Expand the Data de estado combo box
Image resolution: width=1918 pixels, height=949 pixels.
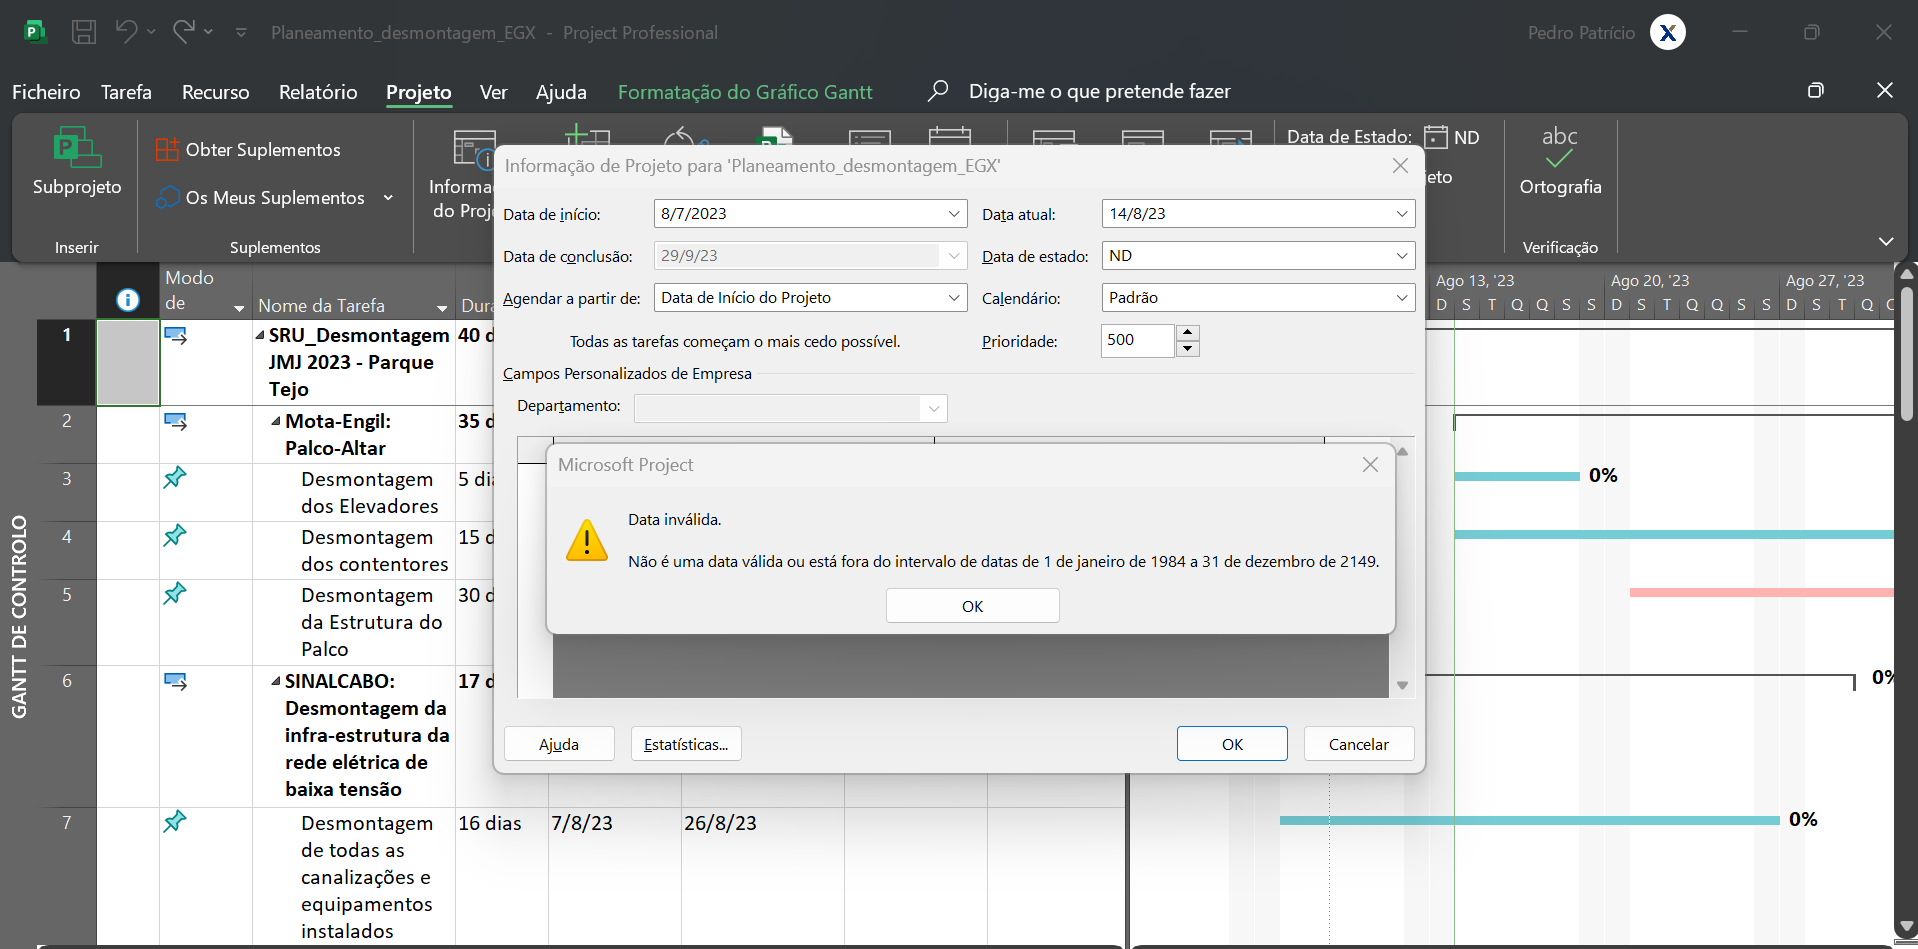(1402, 256)
